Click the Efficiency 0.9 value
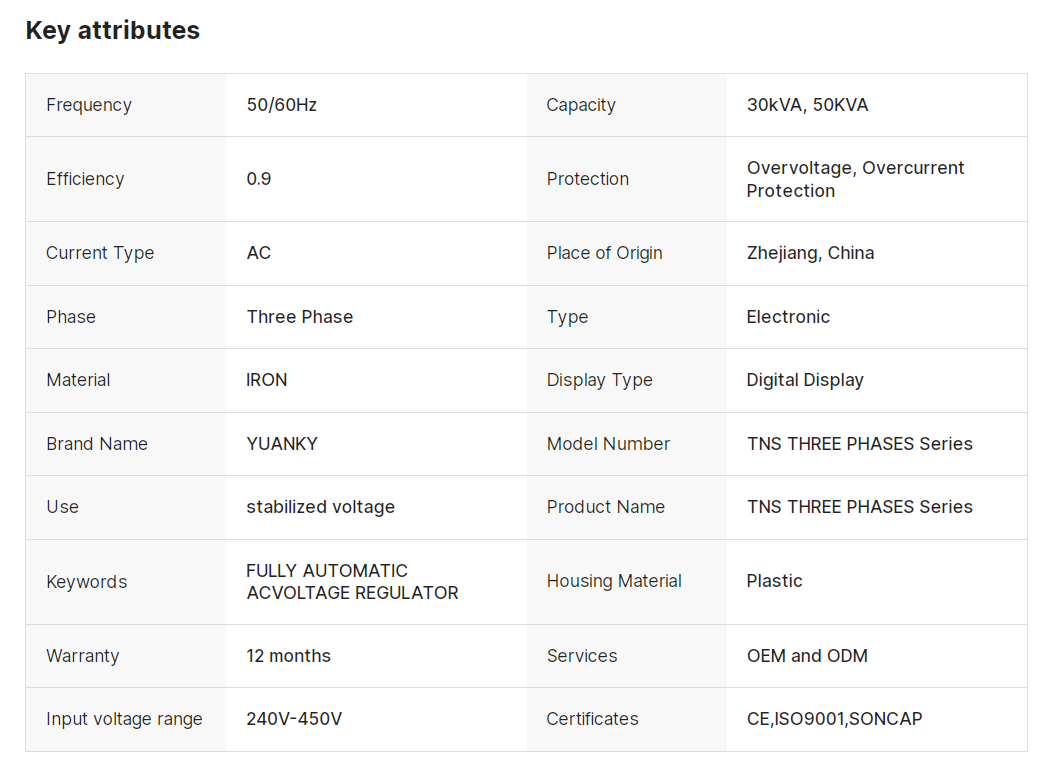 [x=259, y=179]
